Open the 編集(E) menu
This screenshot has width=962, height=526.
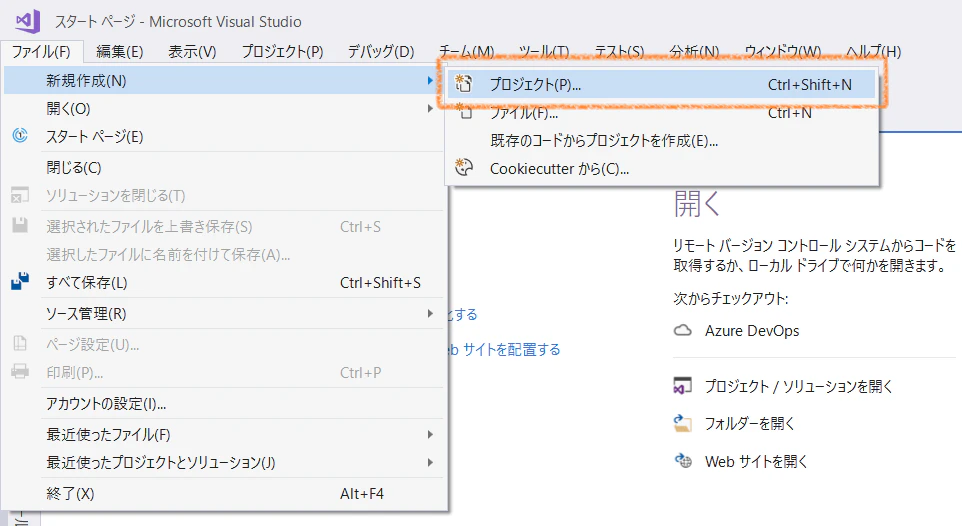point(120,52)
